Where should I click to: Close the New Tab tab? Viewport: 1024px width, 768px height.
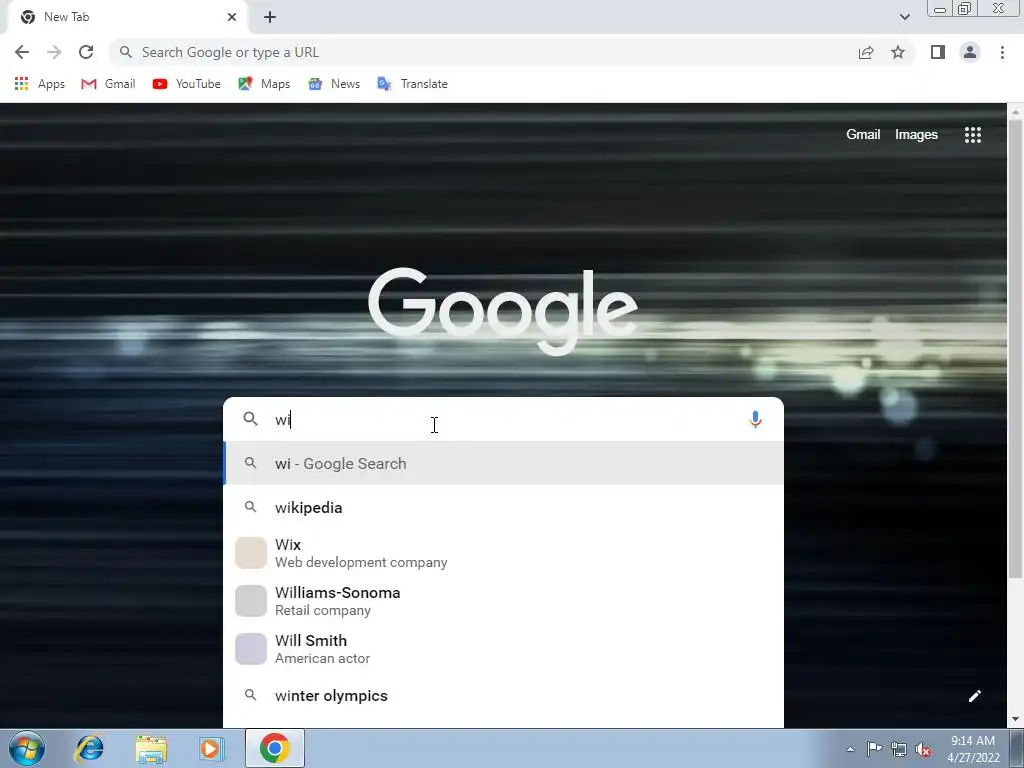[x=232, y=17]
